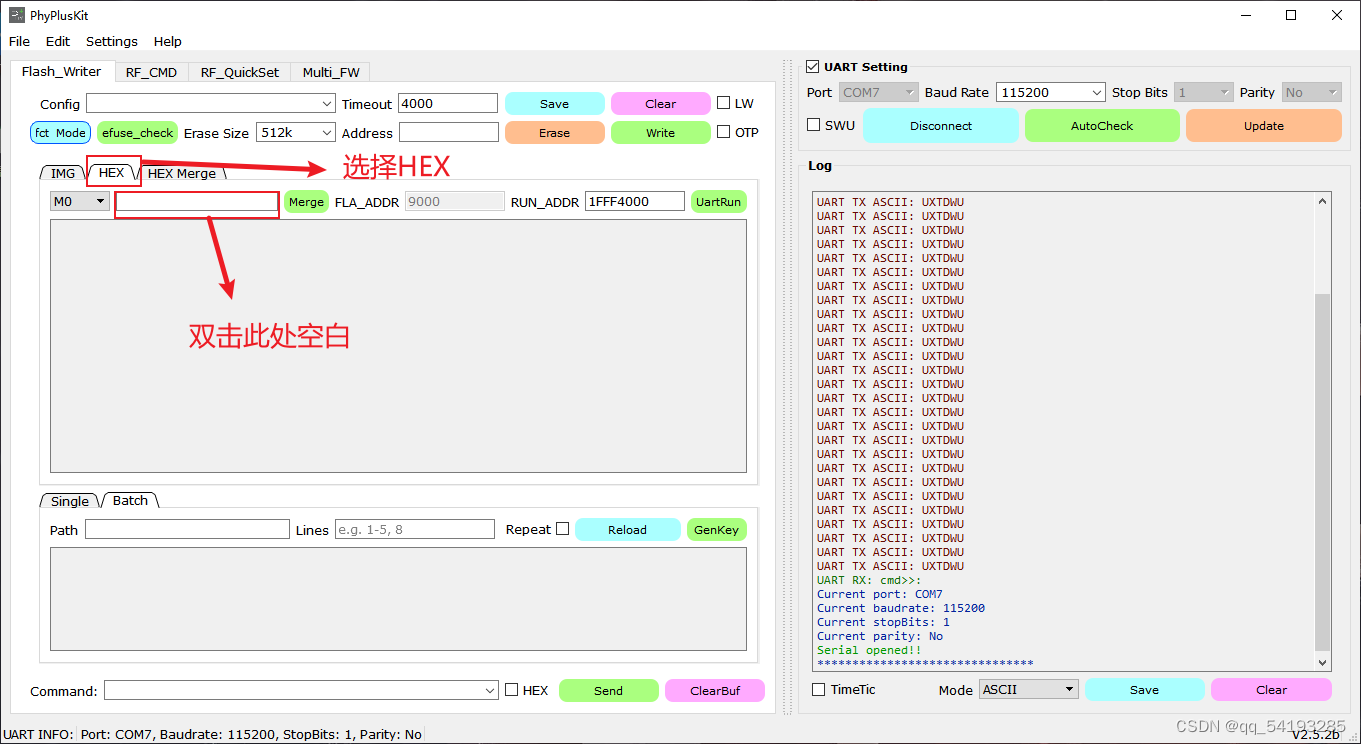1361x744 pixels.
Task: Click the "UART RX: cmd>>:" log line
Action: click(x=869, y=580)
